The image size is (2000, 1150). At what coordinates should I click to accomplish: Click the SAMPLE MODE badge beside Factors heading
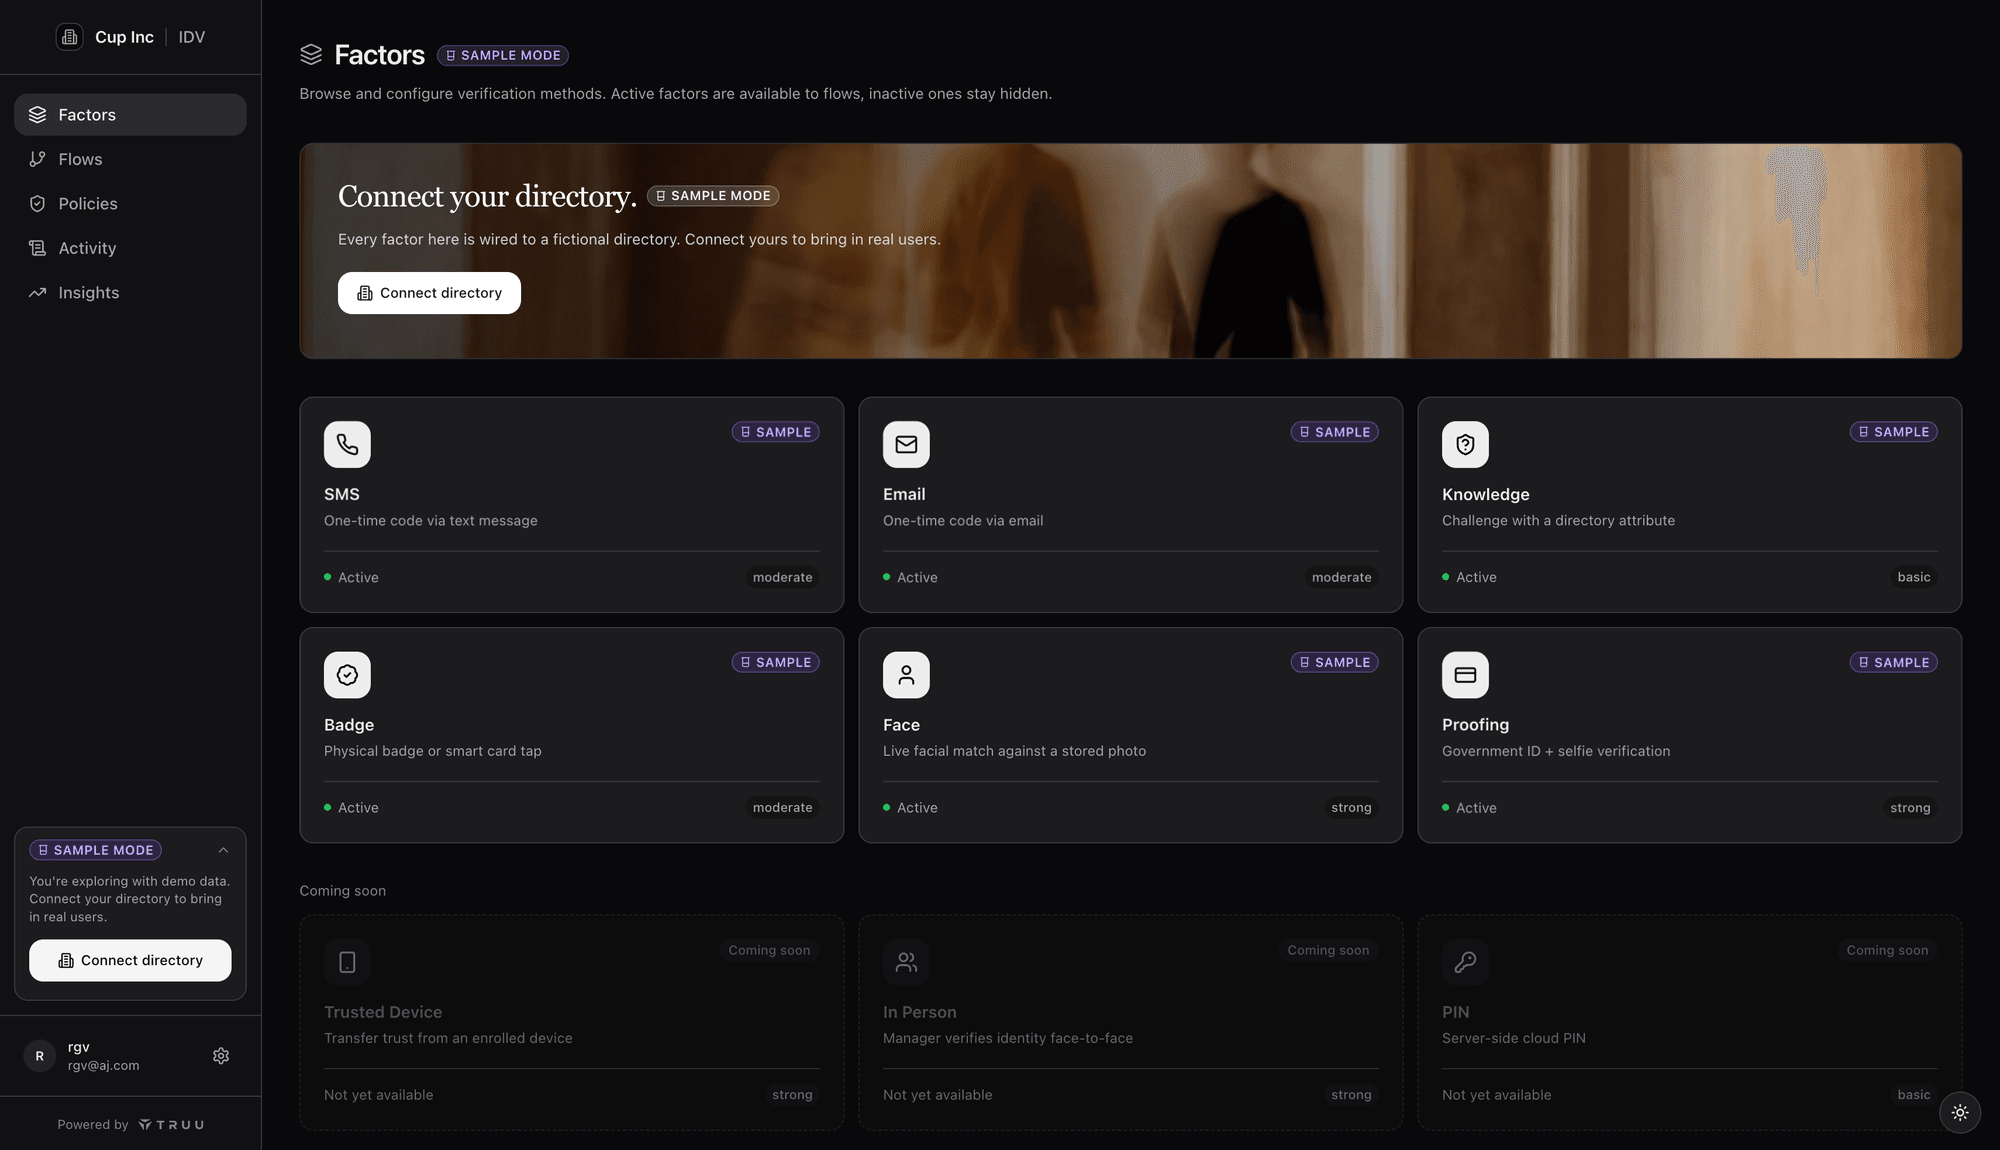tap(503, 55)
